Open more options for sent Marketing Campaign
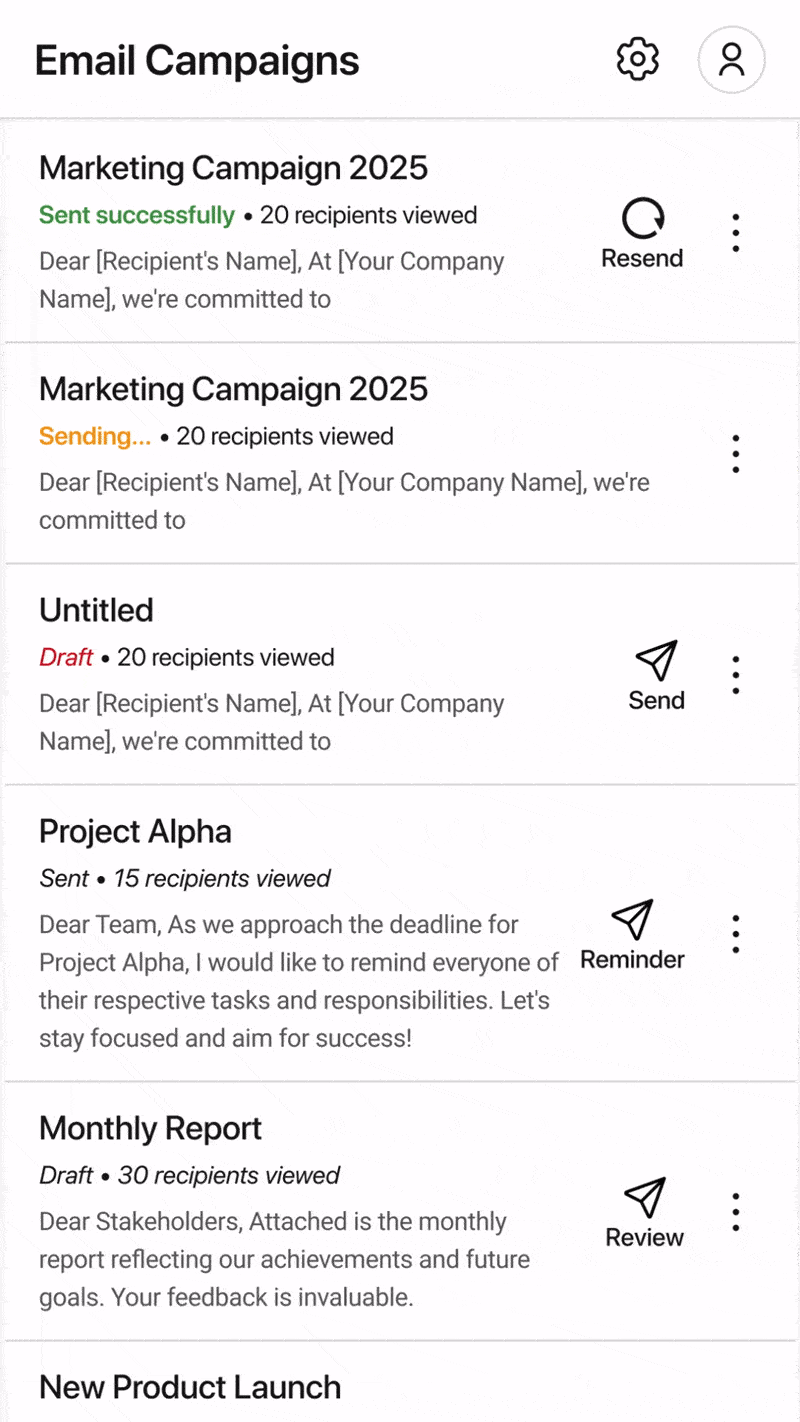The image size is (800, 1422). (x=736, y=233)
